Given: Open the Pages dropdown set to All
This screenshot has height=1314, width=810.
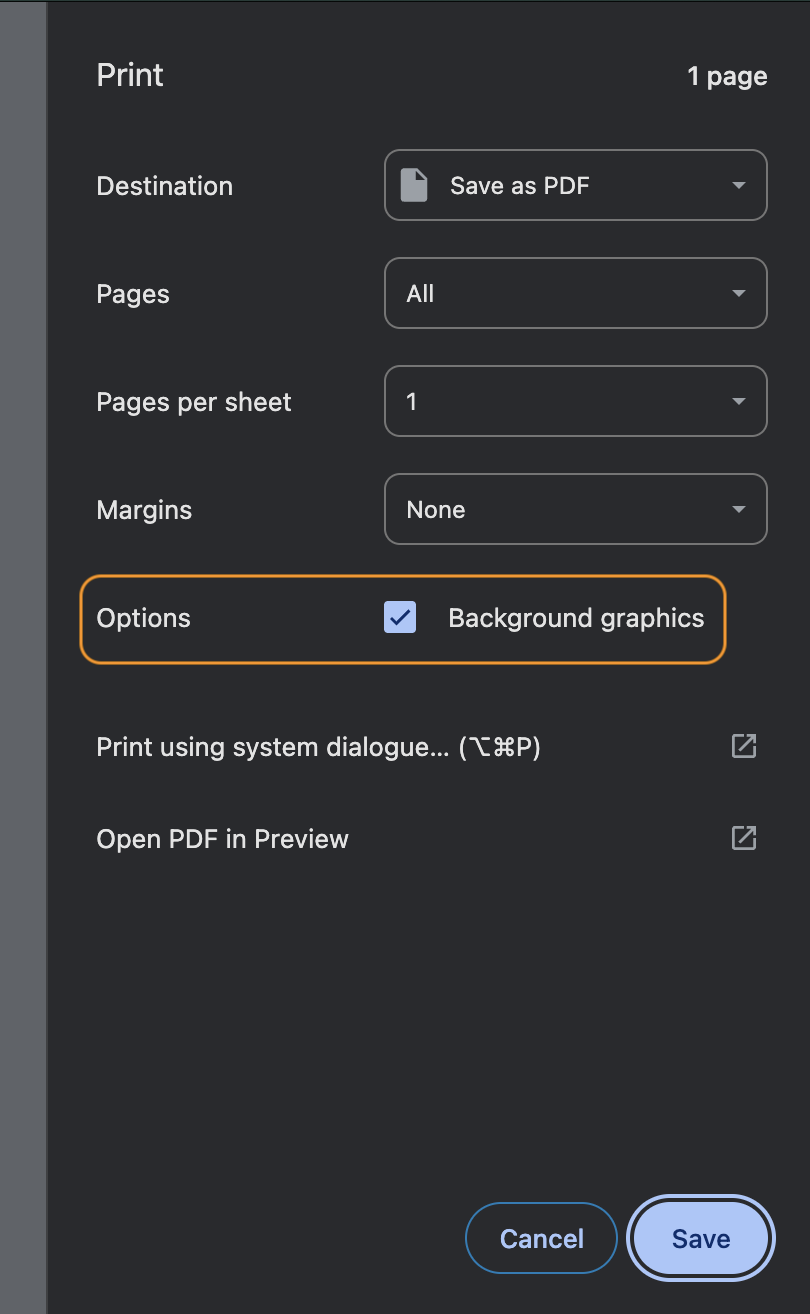Looking at the screenshot, I should click(576, 293).
